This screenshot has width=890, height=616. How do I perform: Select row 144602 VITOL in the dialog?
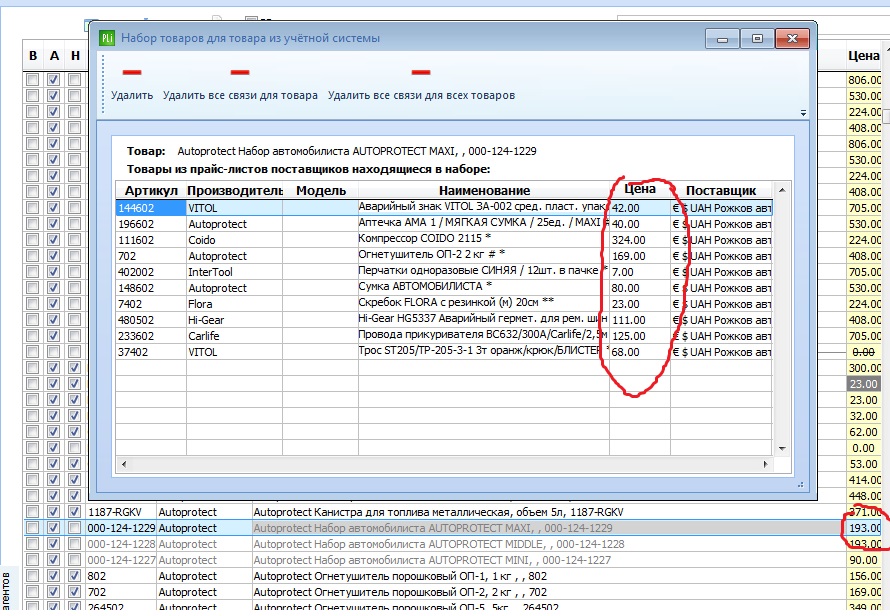point(444,208)
